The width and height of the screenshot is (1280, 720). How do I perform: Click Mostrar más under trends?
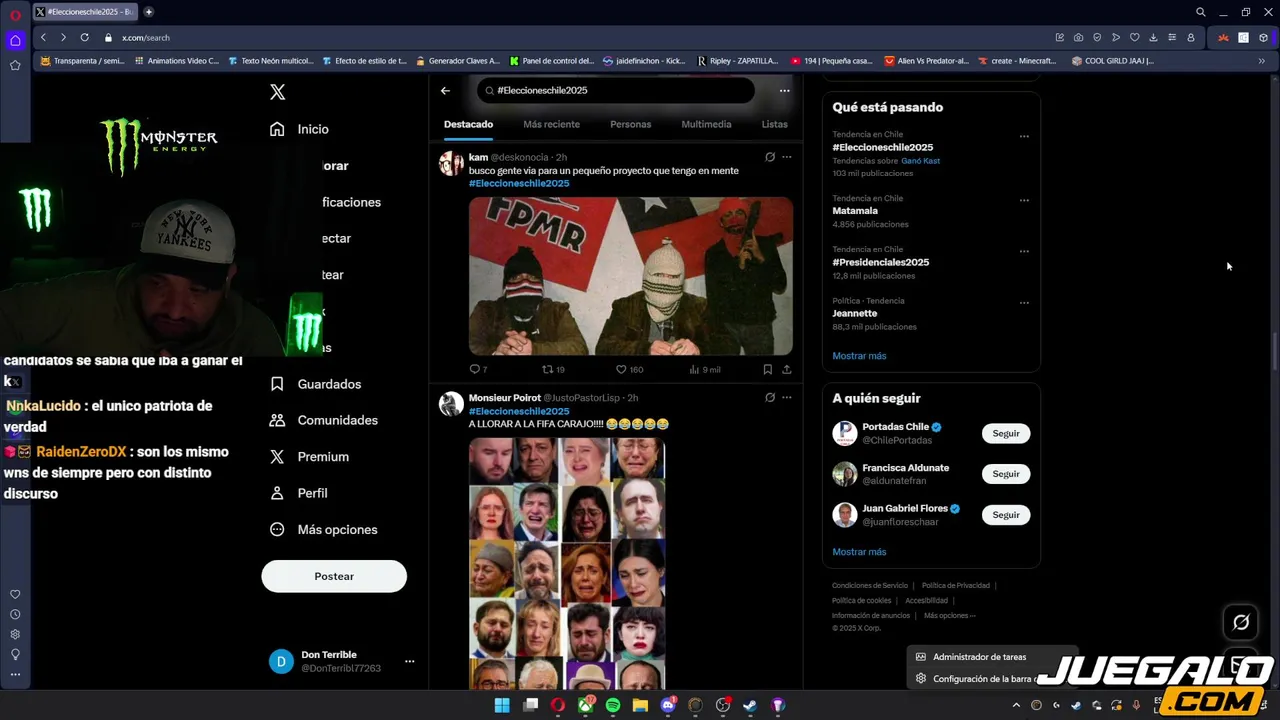click(x=859, y=356)
